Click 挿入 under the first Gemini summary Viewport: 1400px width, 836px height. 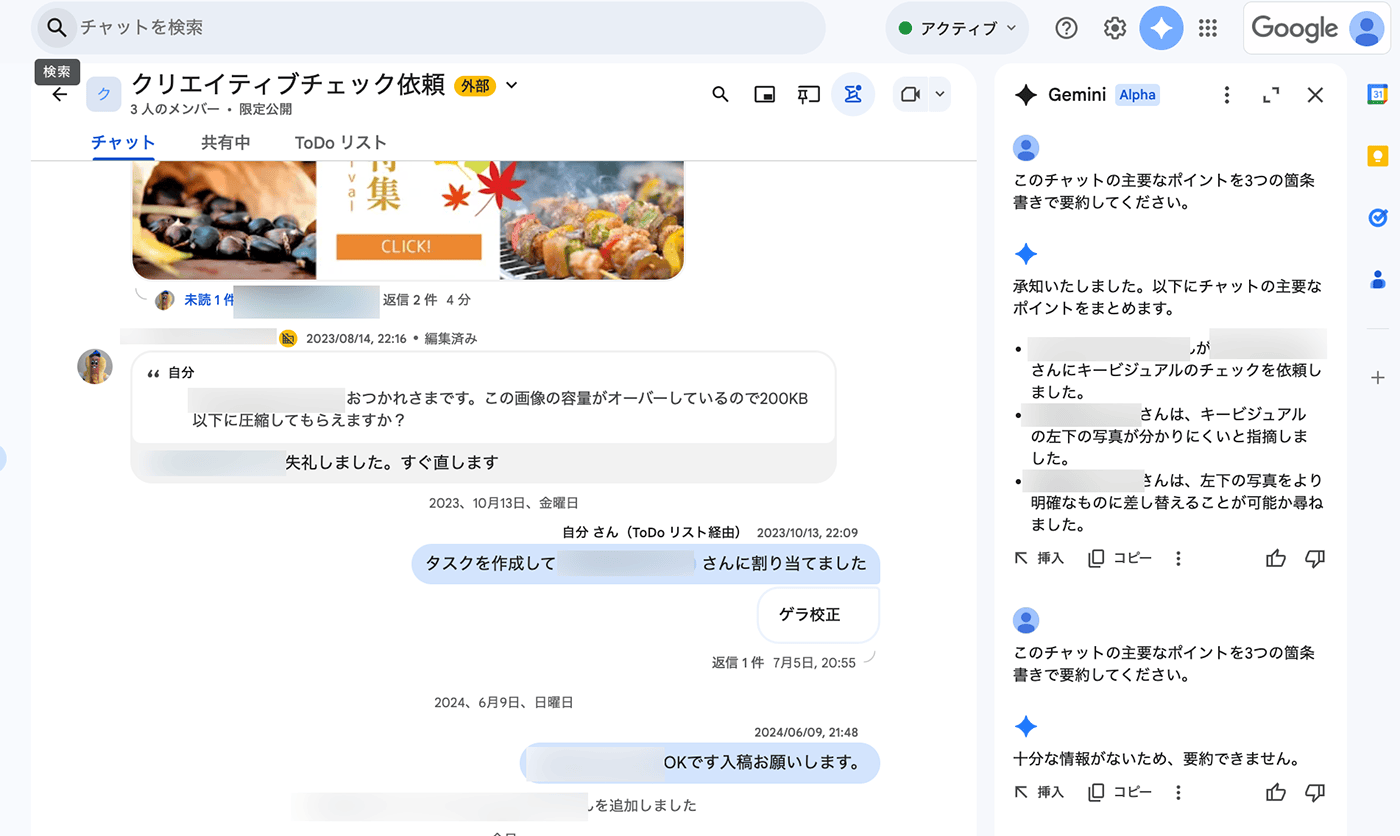[x=1039, y=559]
